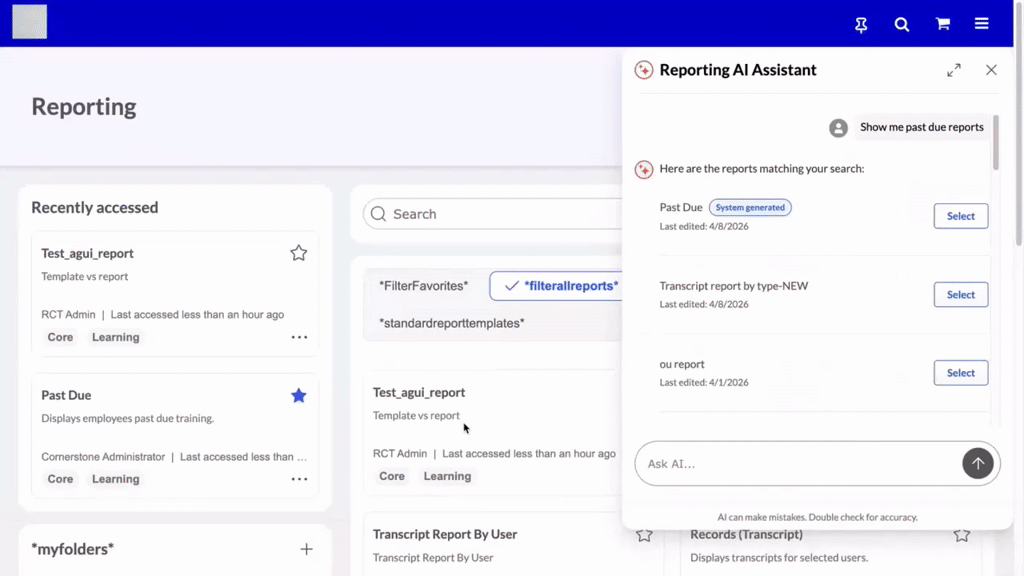Favorite the Test_agui_report in Recently accessed
Image resolution: width=1024 pixels, height=576 pixels.
click(x=298, y=253)
